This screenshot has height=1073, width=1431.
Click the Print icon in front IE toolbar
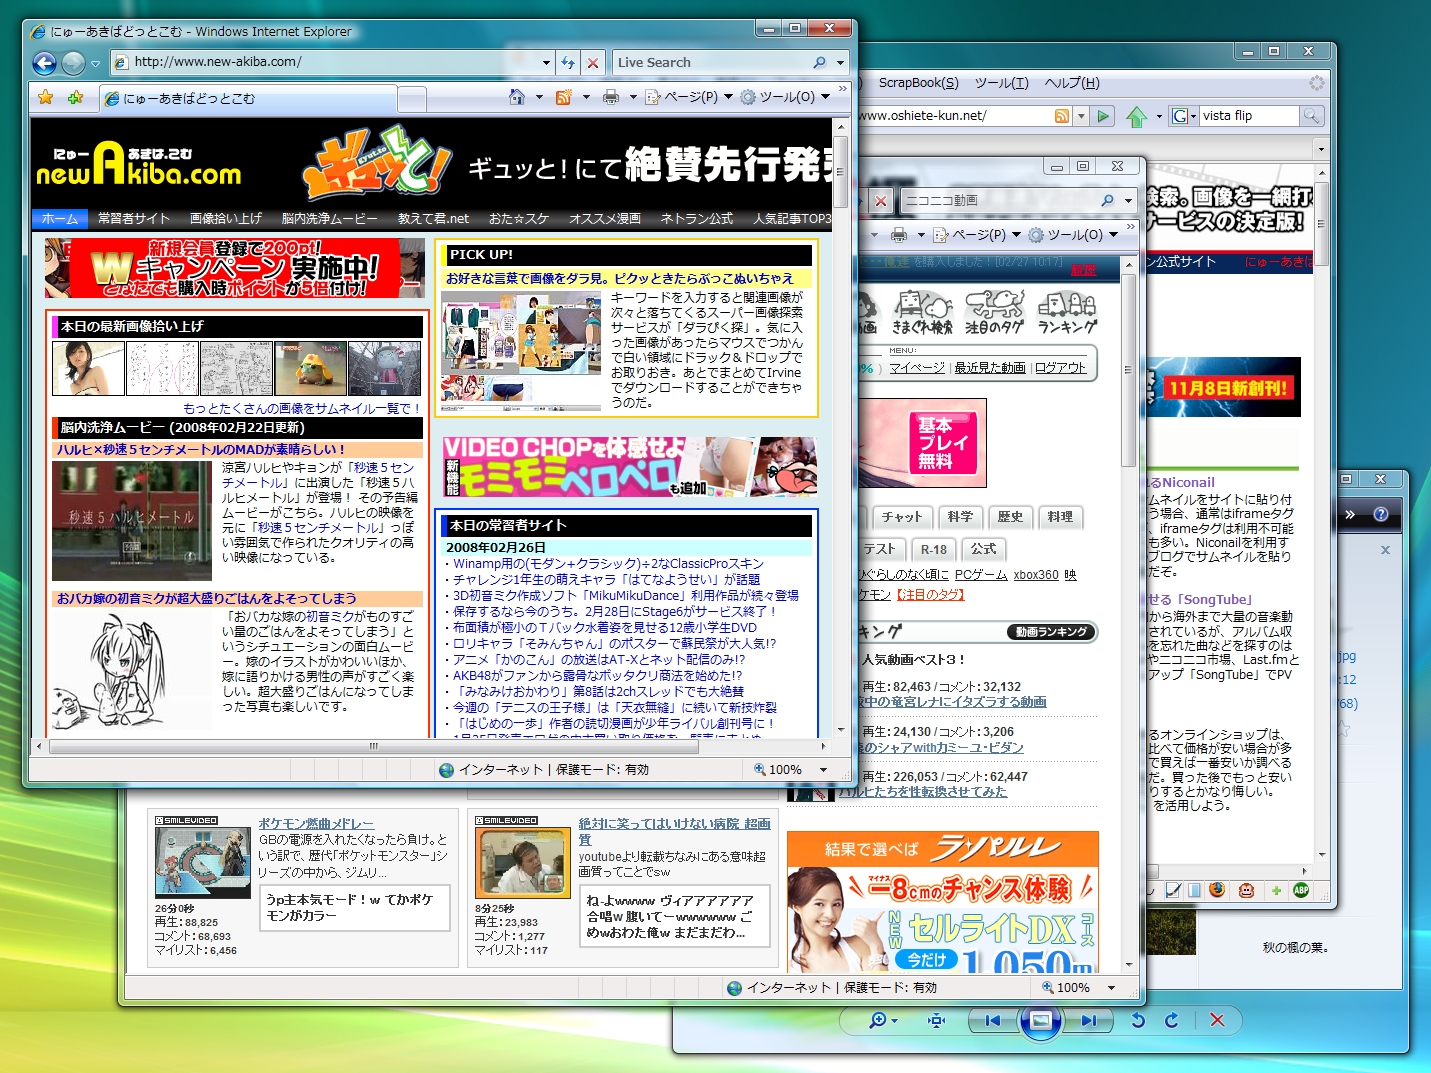pyautogui.click(x=611, y=97)
